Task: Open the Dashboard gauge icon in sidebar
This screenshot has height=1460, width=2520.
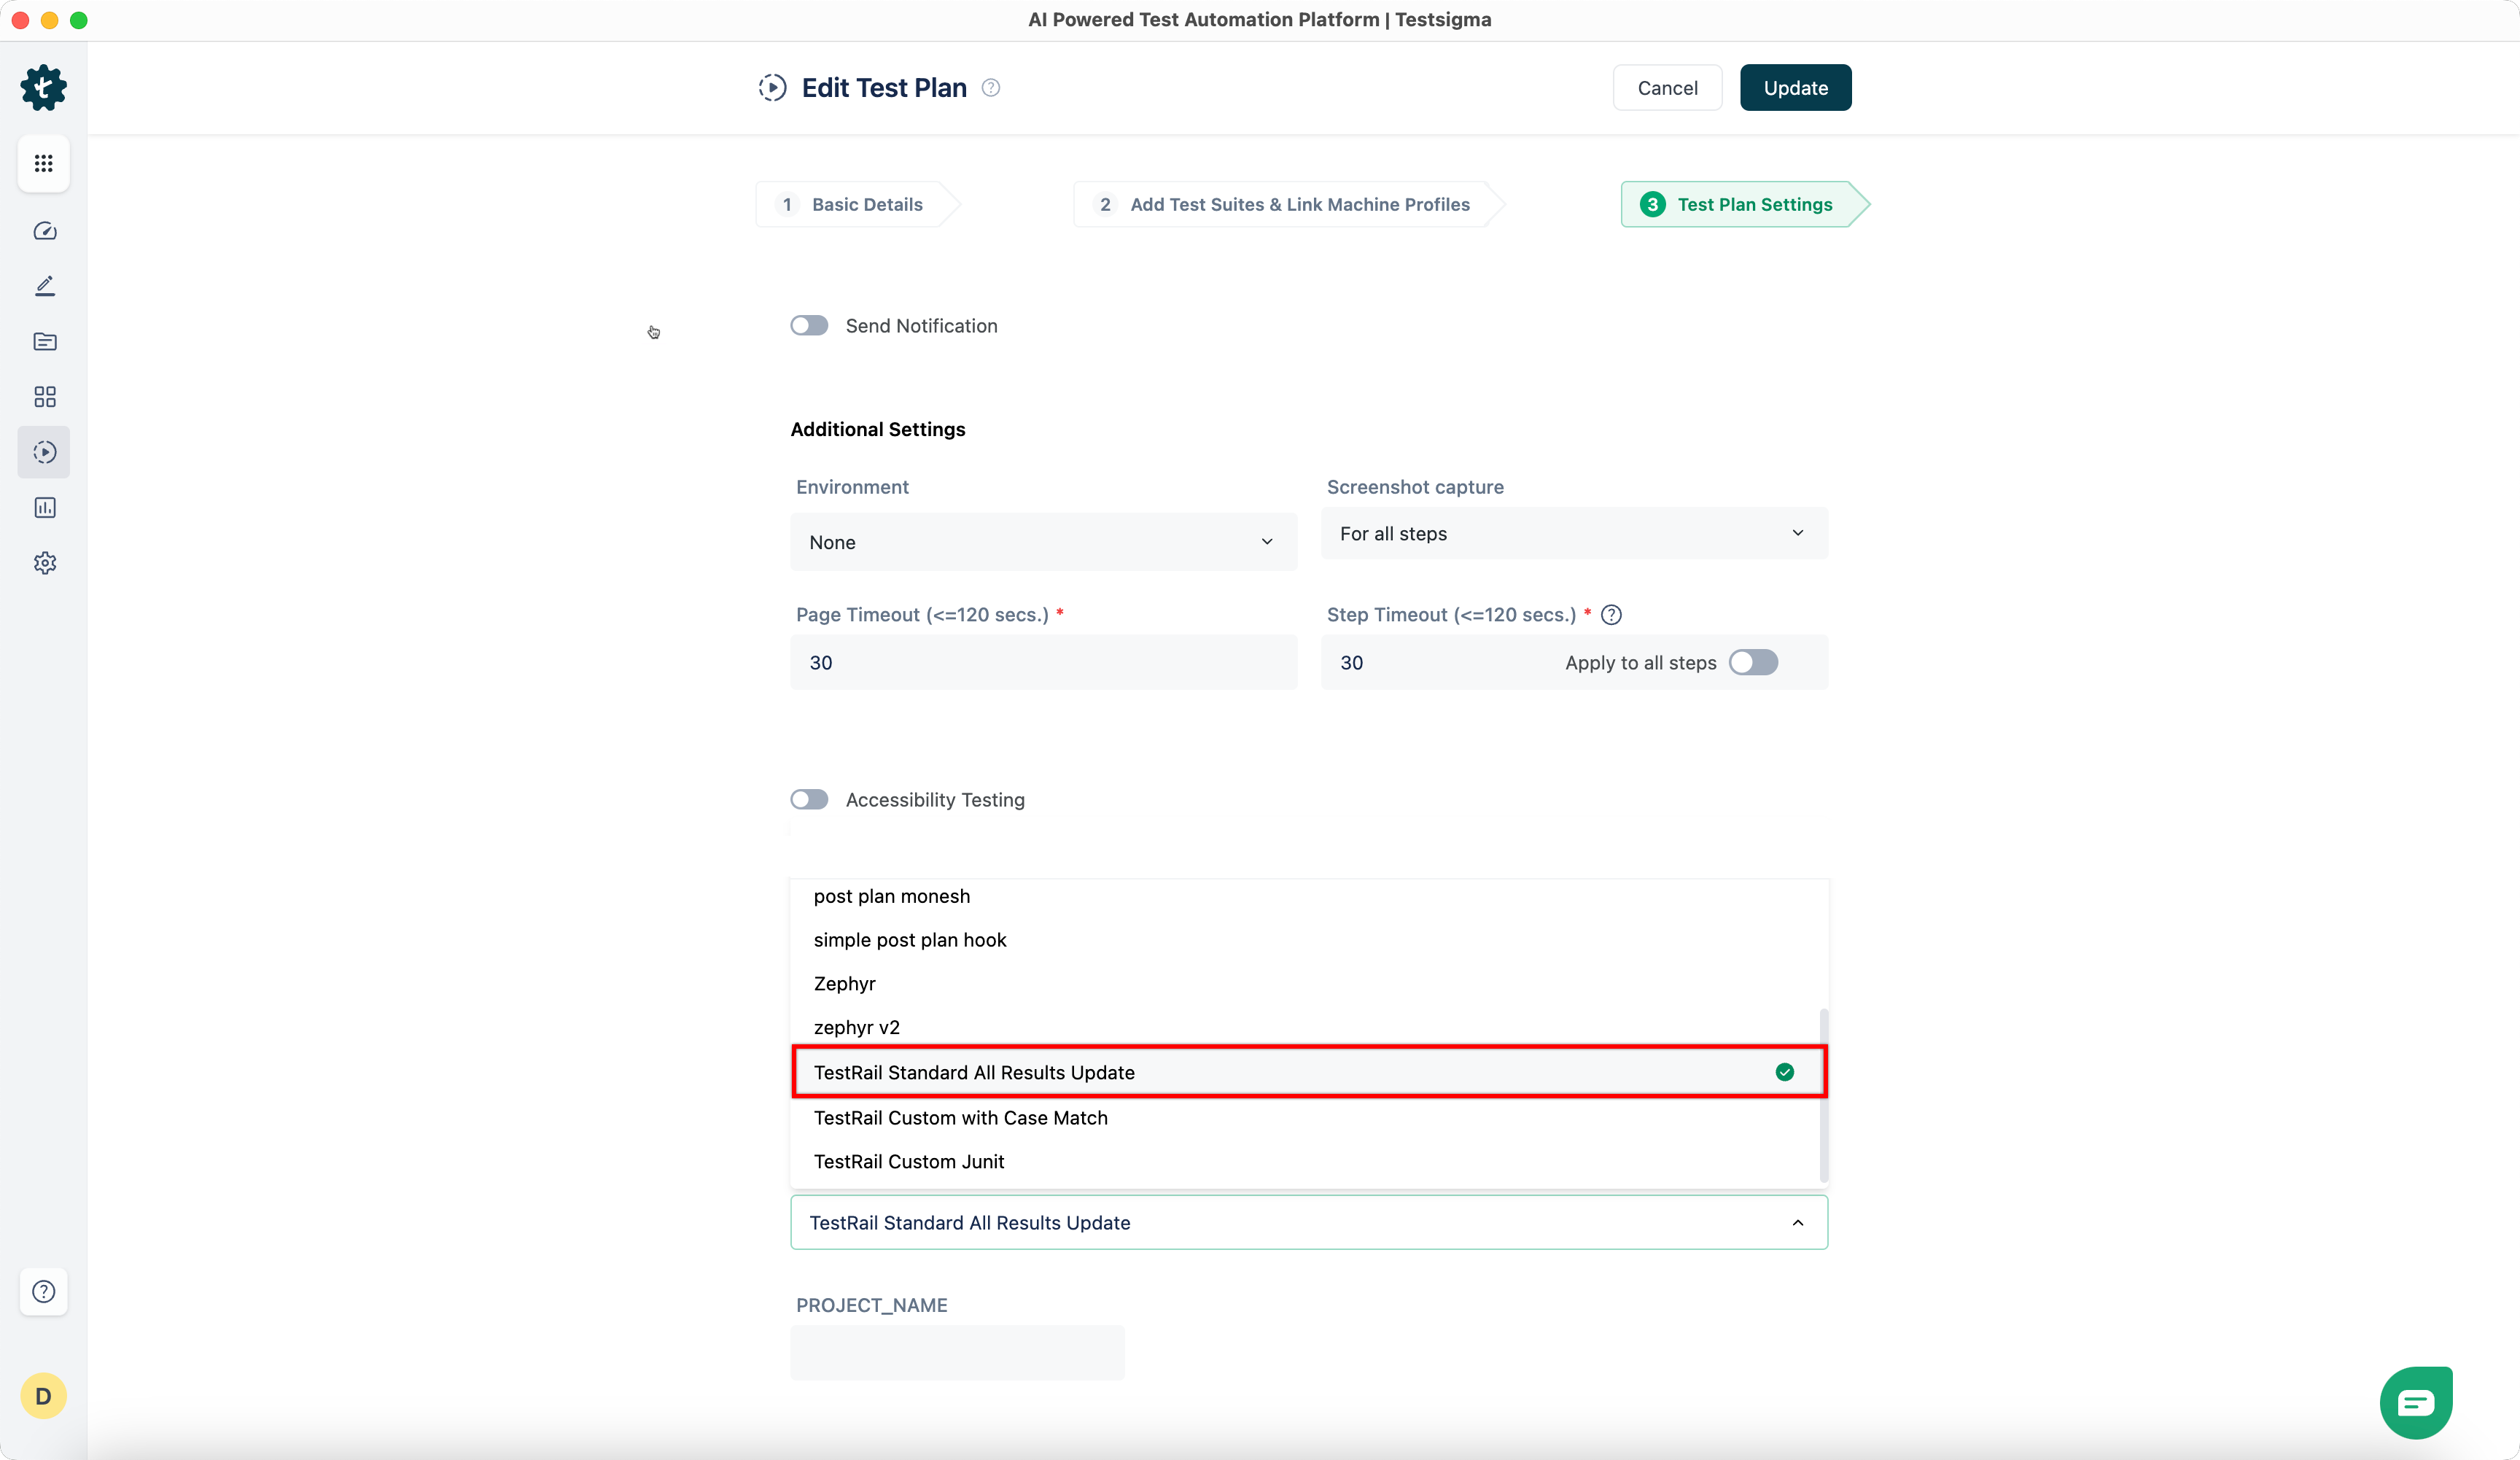Action: pos(44,231)
